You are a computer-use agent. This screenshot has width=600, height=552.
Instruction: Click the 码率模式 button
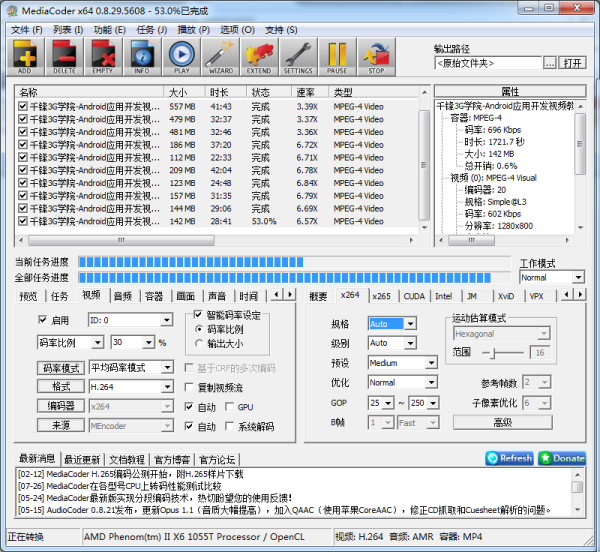click(61, 368)
